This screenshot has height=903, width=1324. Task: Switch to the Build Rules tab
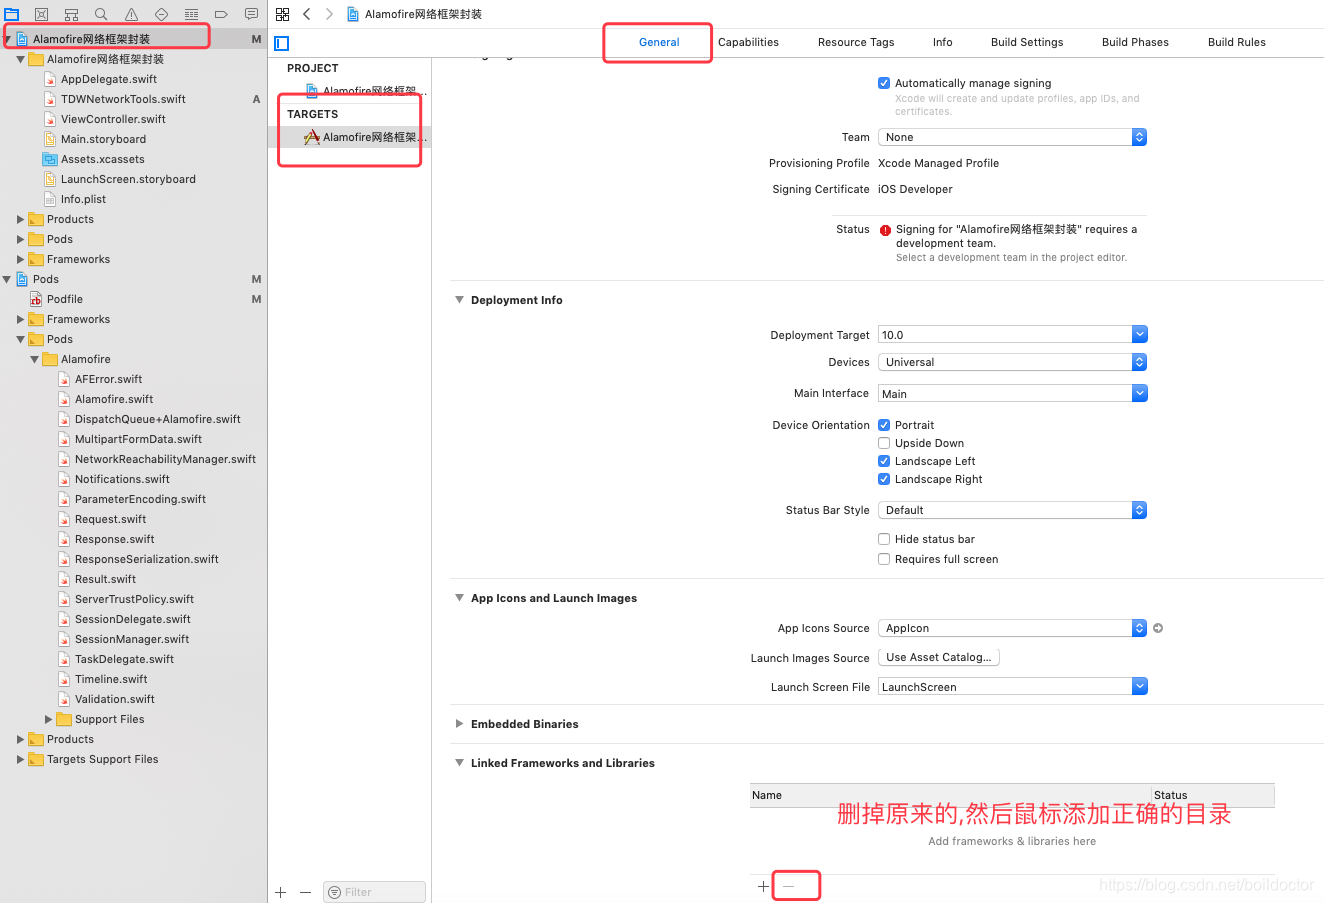point(1236,42)
